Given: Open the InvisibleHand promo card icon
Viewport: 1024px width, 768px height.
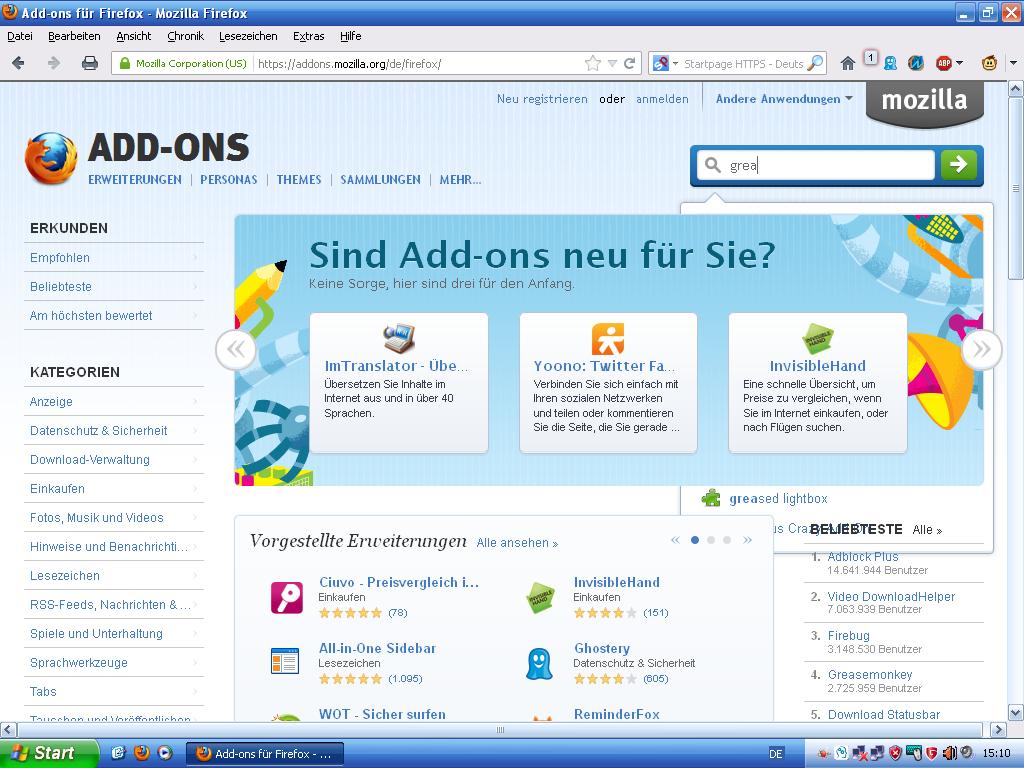Looking at the screenshot, I should click(x=818, y=338).
